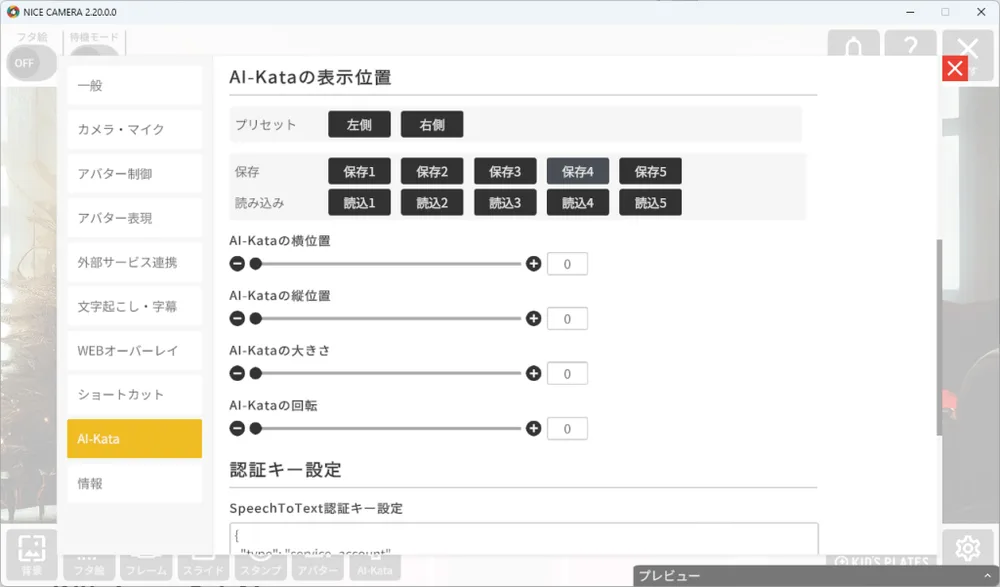Image resolution: width=1000 pixels, height=587 pixels.
Task: Click the AI-Kataの縦位置 slider handle
Action: [256, 318]
